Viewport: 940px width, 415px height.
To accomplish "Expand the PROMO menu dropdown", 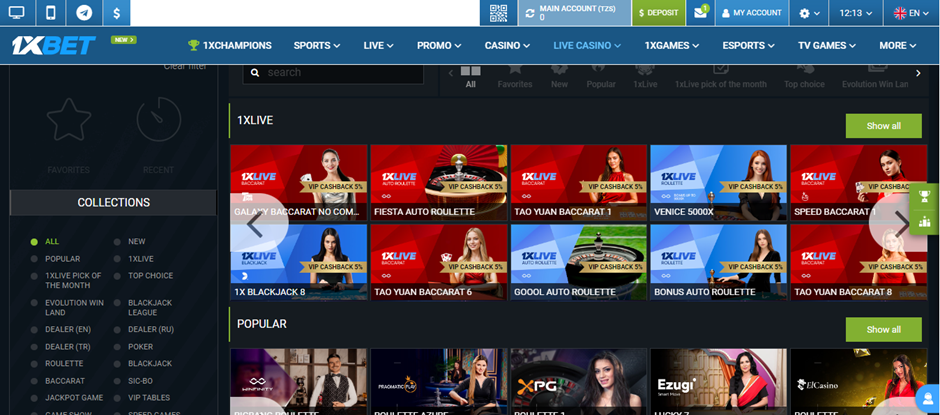I will pos(439,46).
